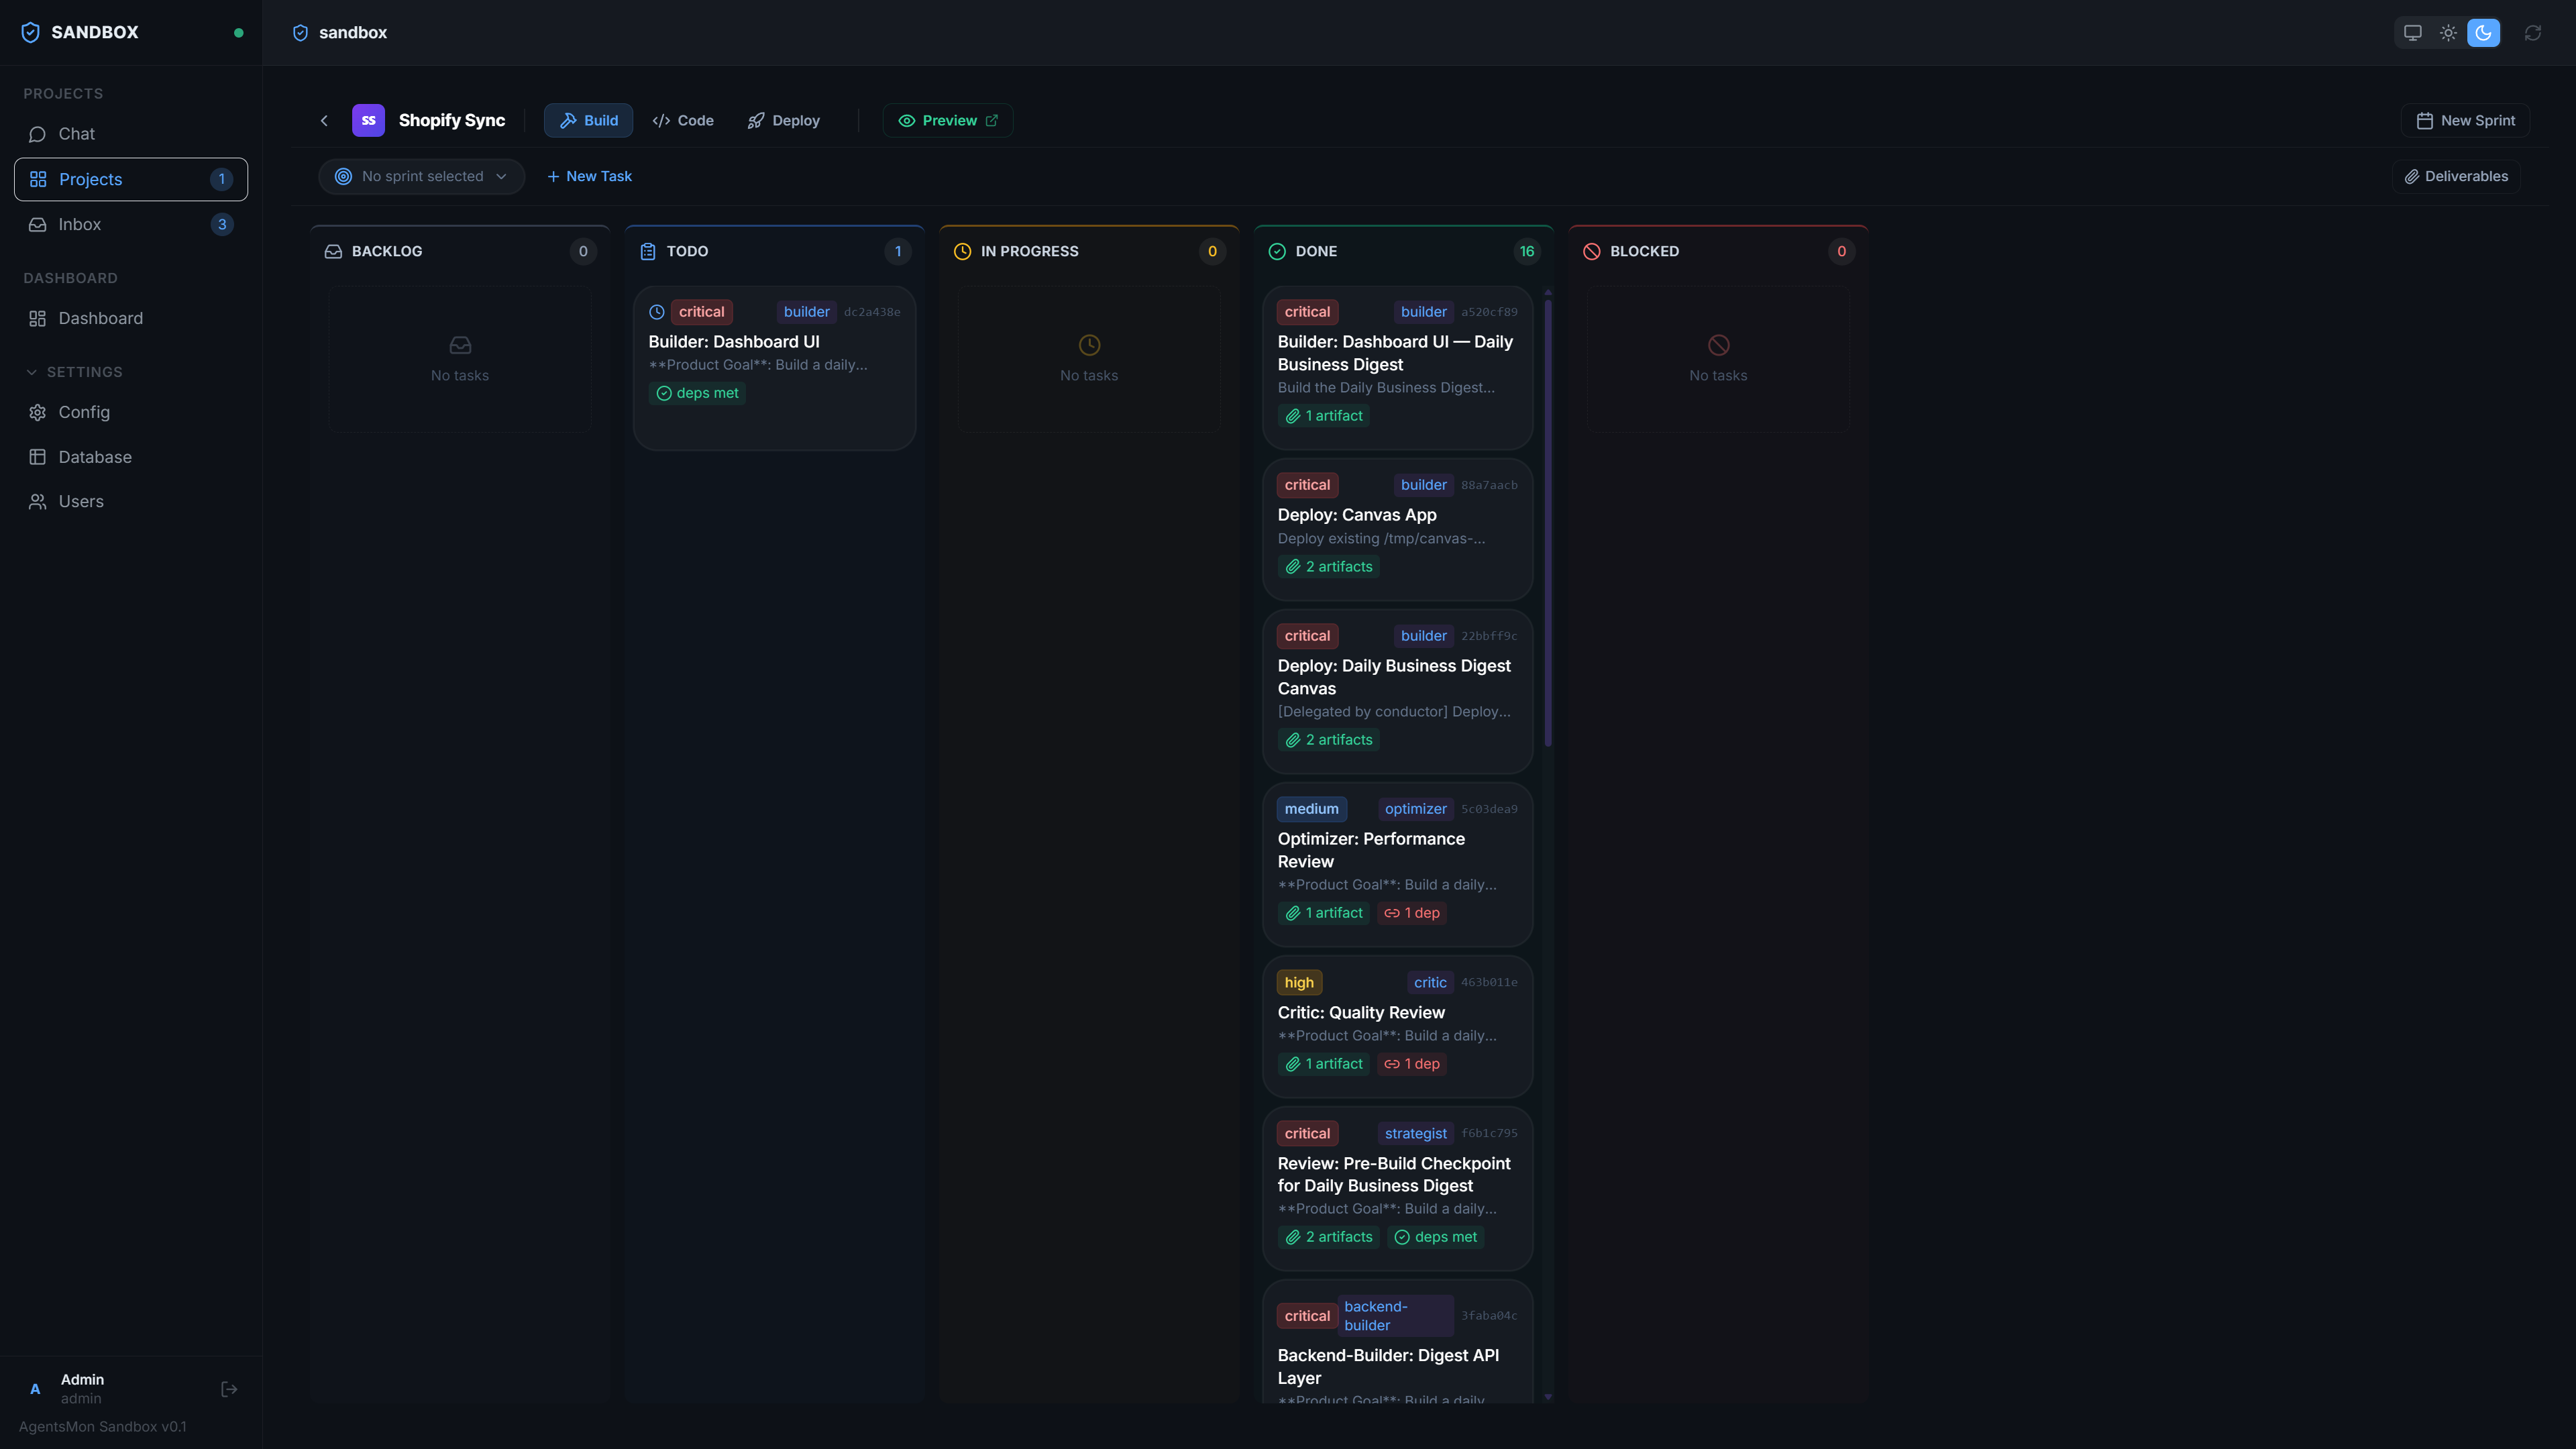Open the Preview in new window

947,120
